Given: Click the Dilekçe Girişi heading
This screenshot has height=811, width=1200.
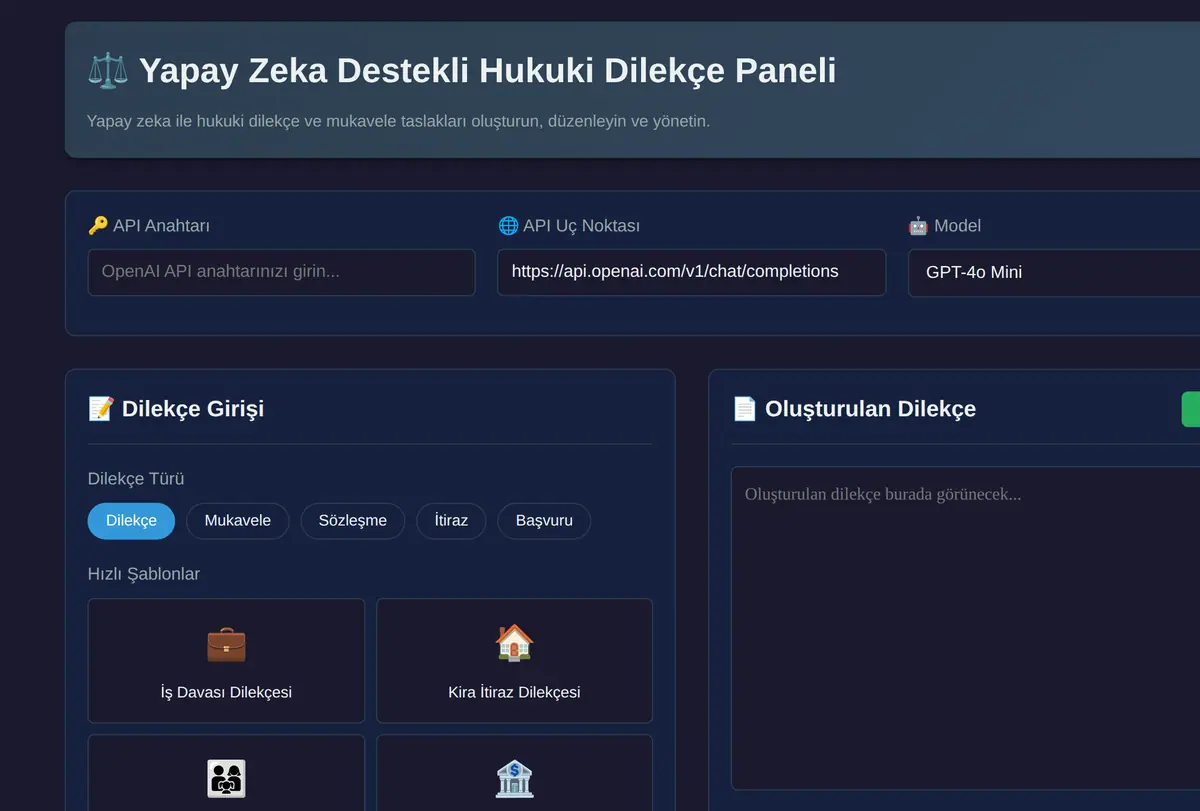Looking at the screenshot, I should coord(193,408).
